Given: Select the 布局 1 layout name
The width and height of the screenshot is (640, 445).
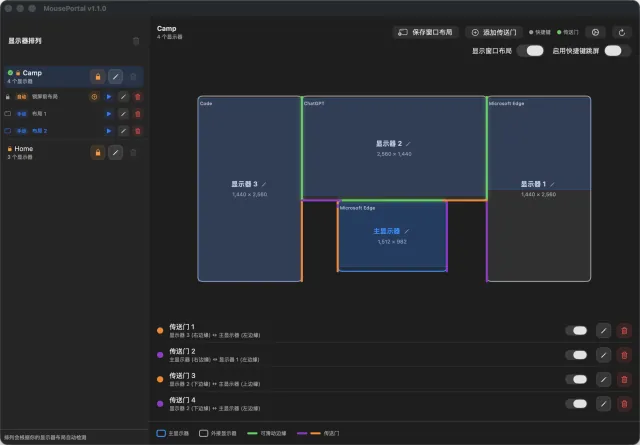Looking at the screenshot, I should (39, 114).
